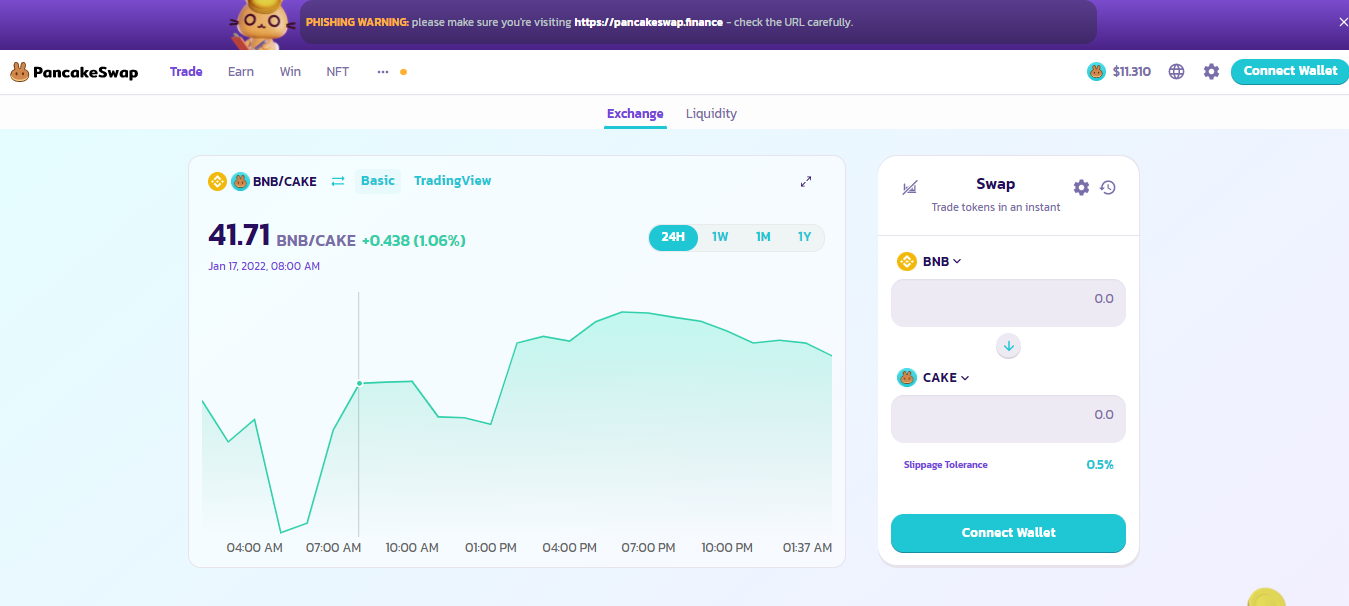
Task: Close the phishing warning banner
Action: 1343,22
